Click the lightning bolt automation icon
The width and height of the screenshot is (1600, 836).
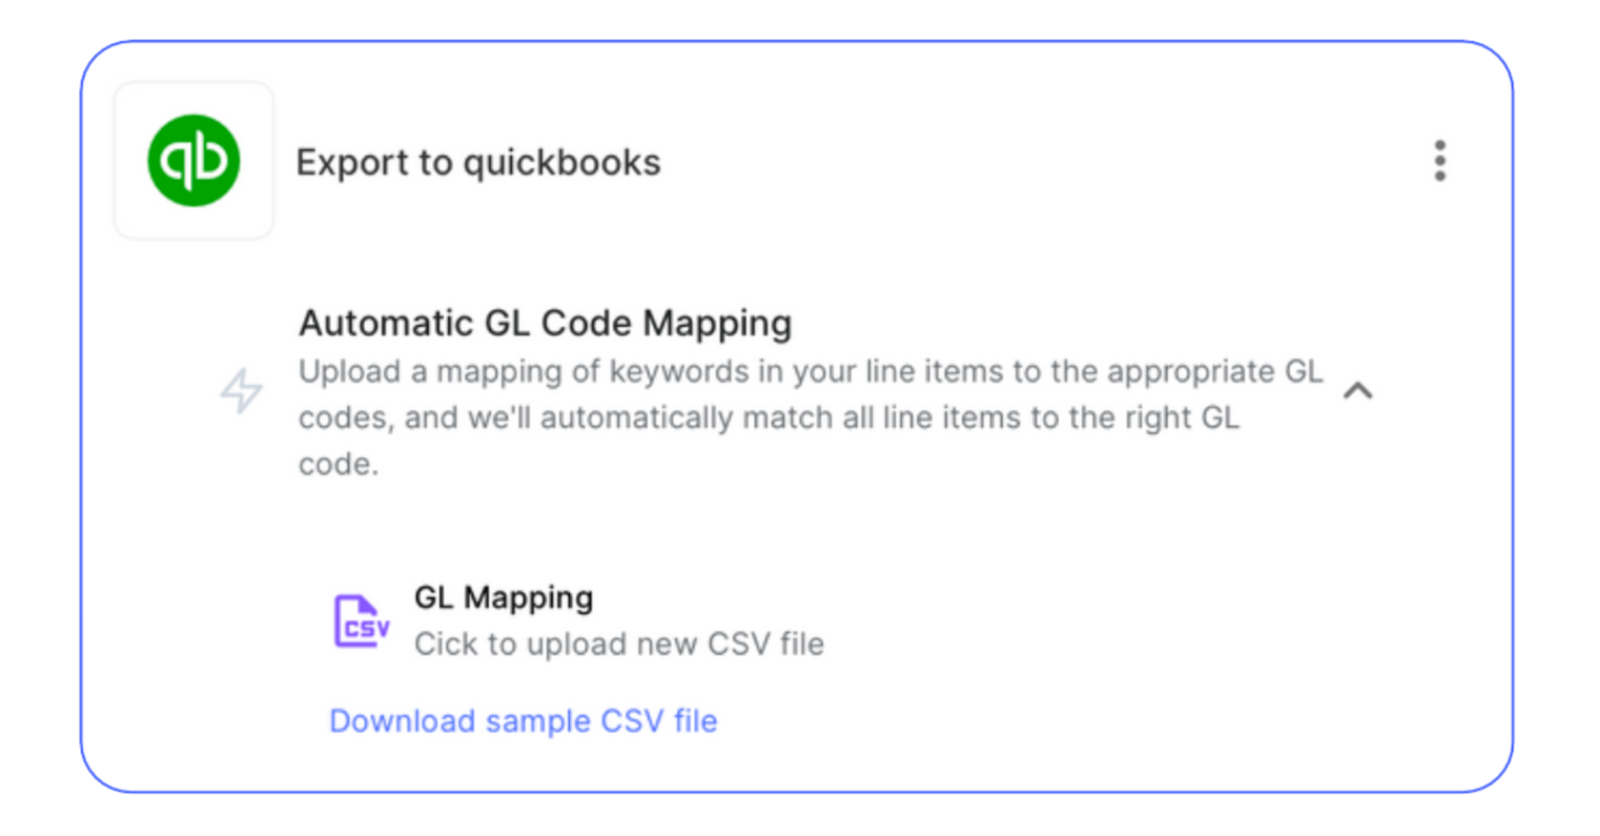[242, 390]
